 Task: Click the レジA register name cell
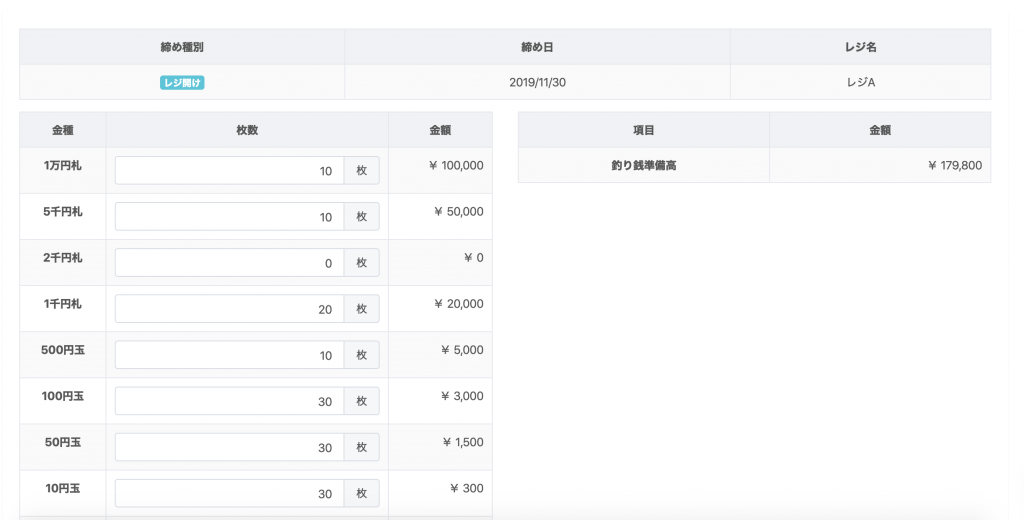click(x=860, y=82)
